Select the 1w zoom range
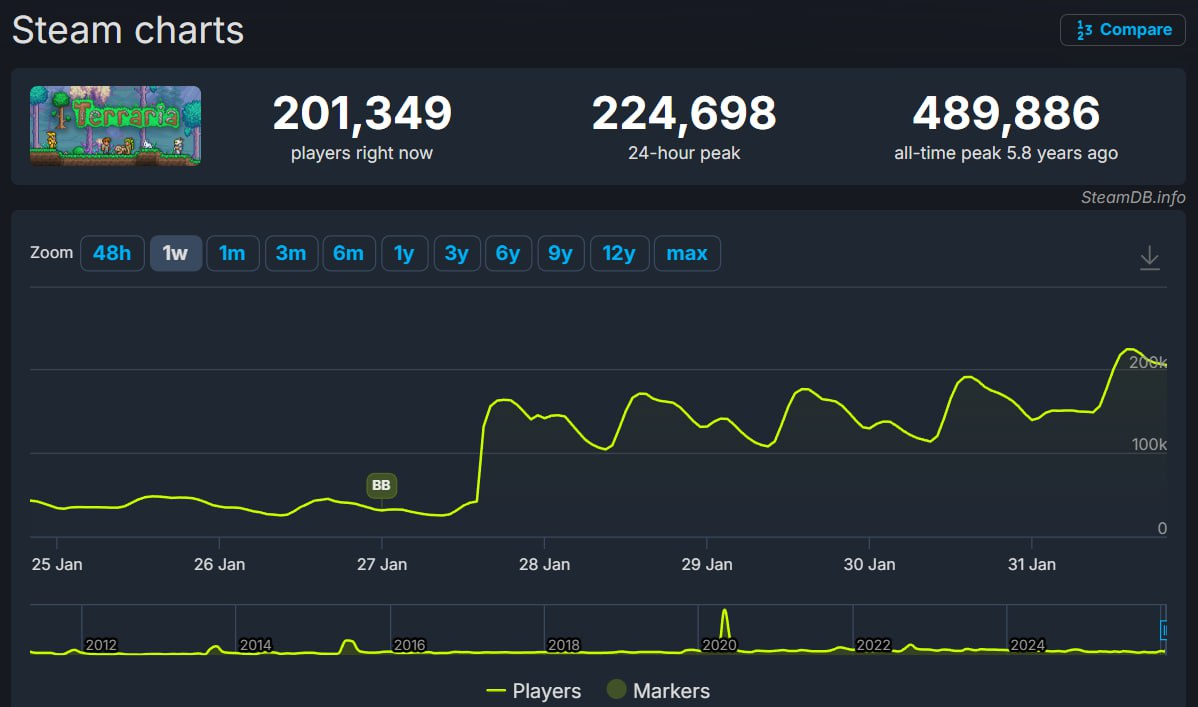Image resolution: width=1198 pixels, height=707 pixels. point(175,253)
